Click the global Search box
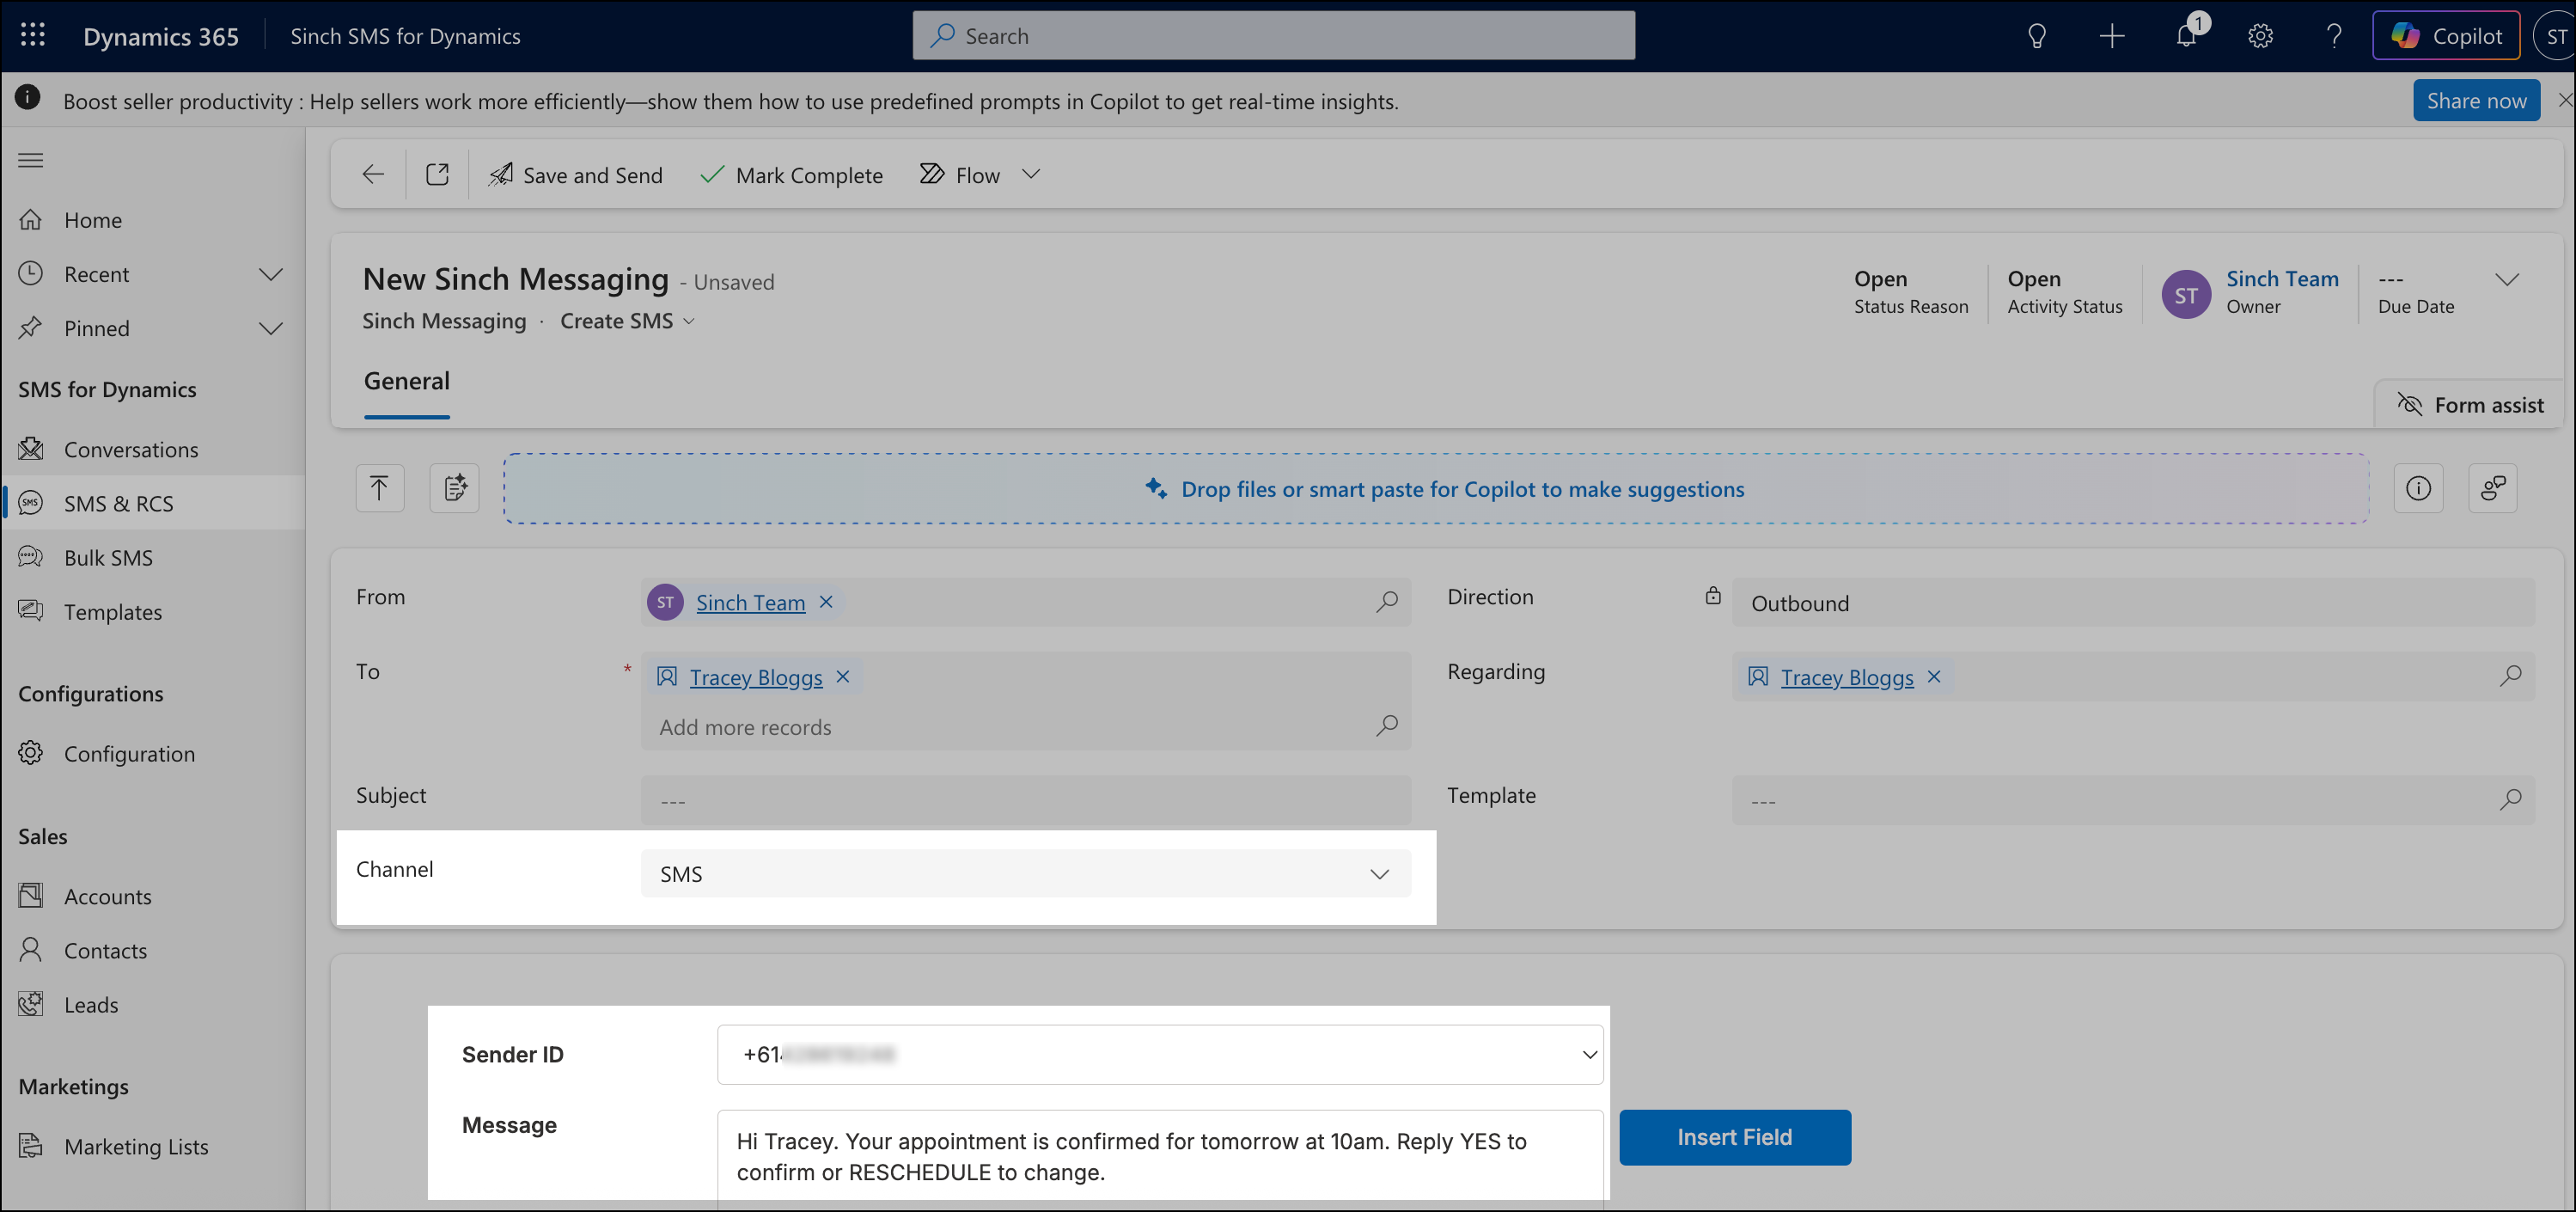 point(1274,36)
